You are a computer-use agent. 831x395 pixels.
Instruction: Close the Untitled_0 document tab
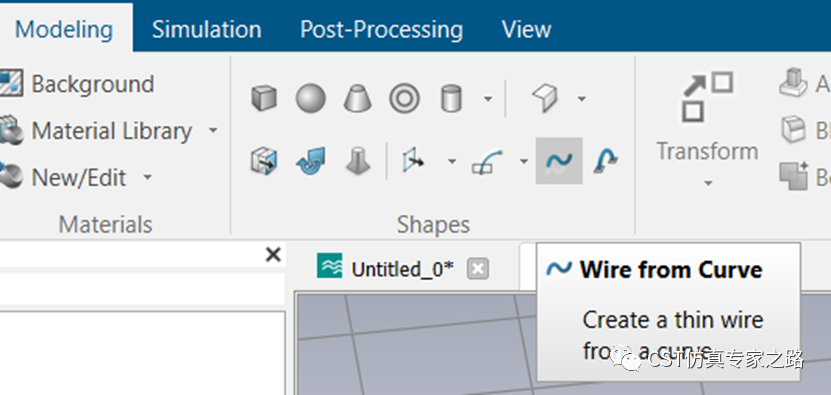tap(478, 269)
